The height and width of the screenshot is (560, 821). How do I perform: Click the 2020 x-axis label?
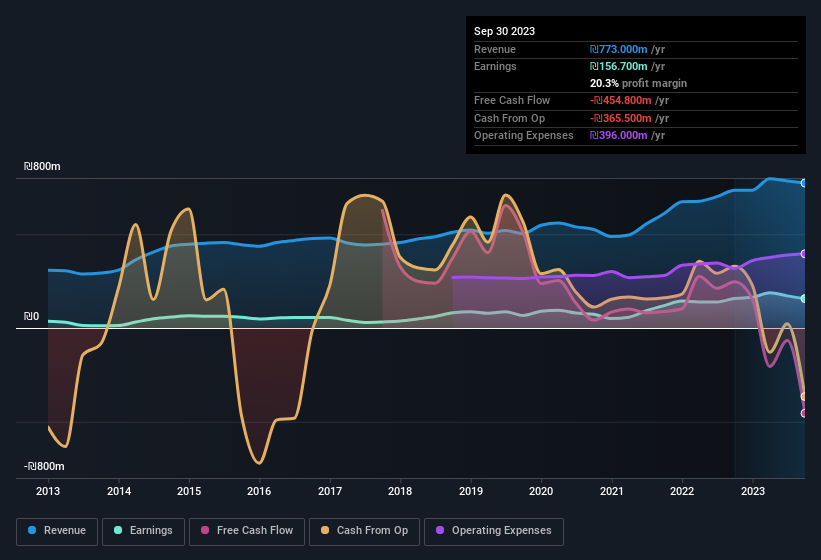point(541,491)
